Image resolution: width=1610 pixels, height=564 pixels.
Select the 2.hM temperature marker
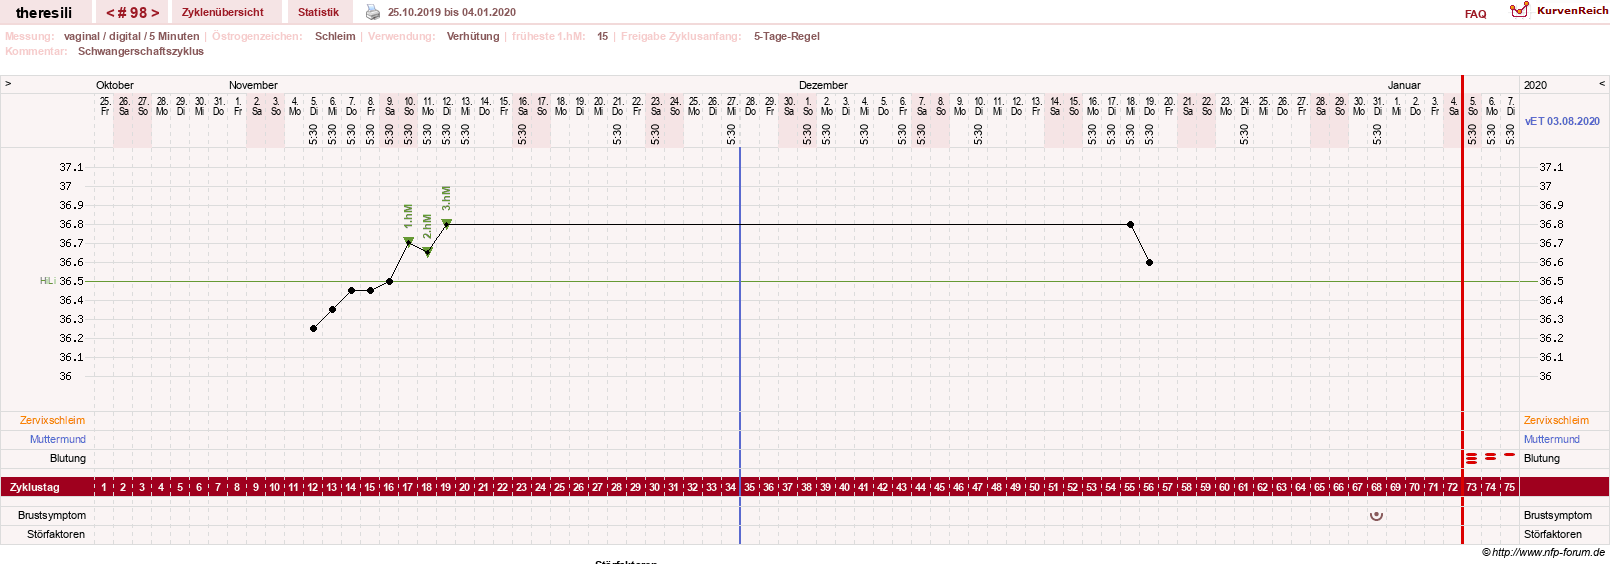coord(428,252)
